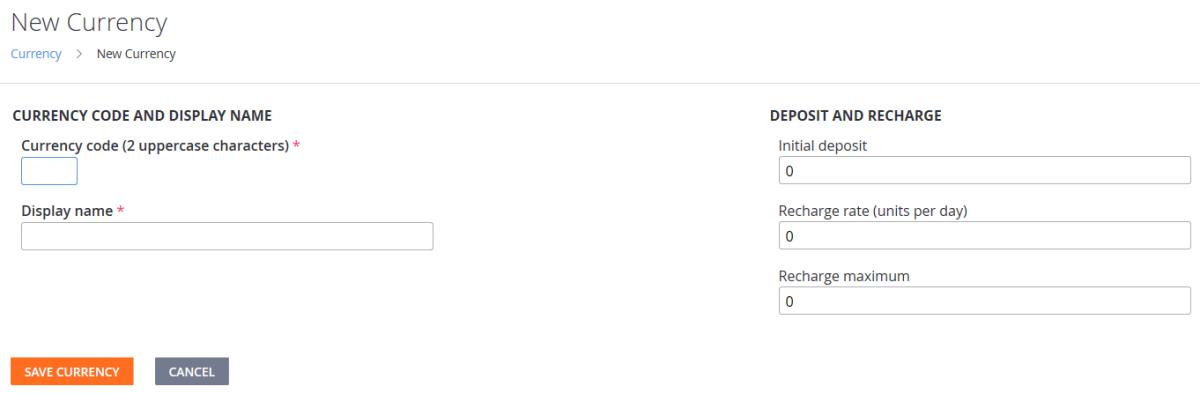
Task: Click the Save Currency button
Action: pyautogui.click(x=72, y=371)
